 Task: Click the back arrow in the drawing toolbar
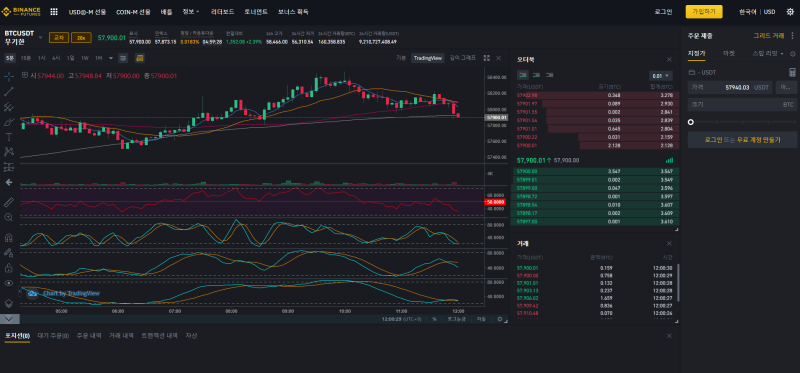pos(9,182)
